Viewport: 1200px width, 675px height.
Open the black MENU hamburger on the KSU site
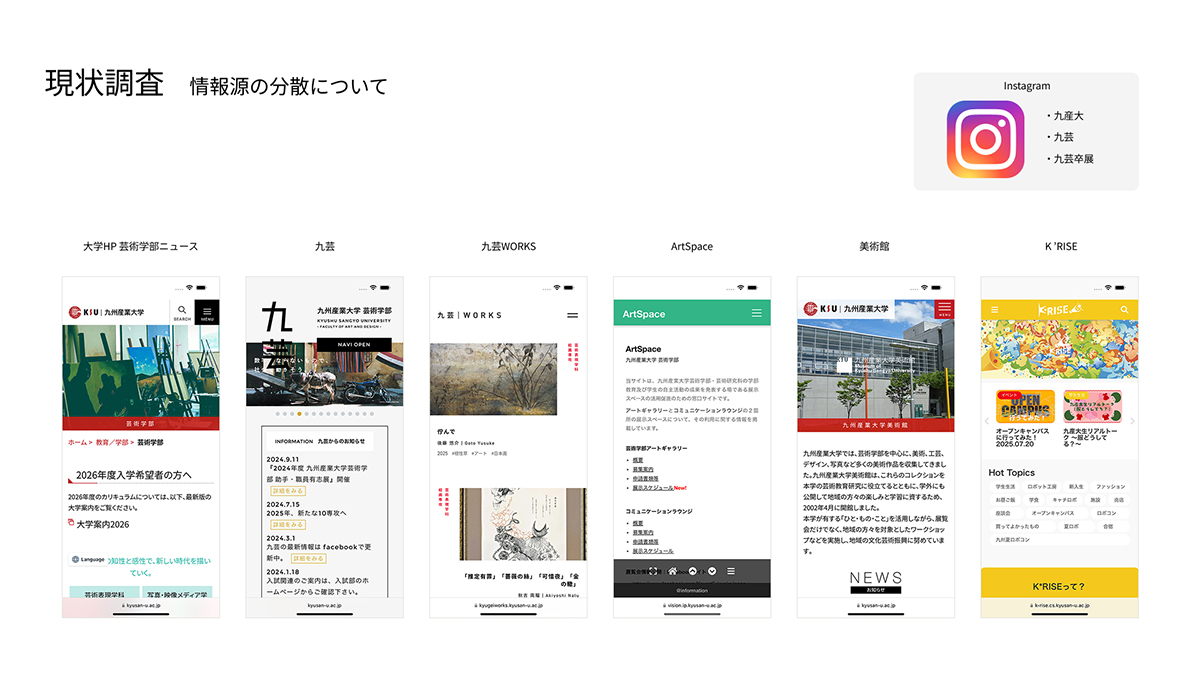point(207,312)
